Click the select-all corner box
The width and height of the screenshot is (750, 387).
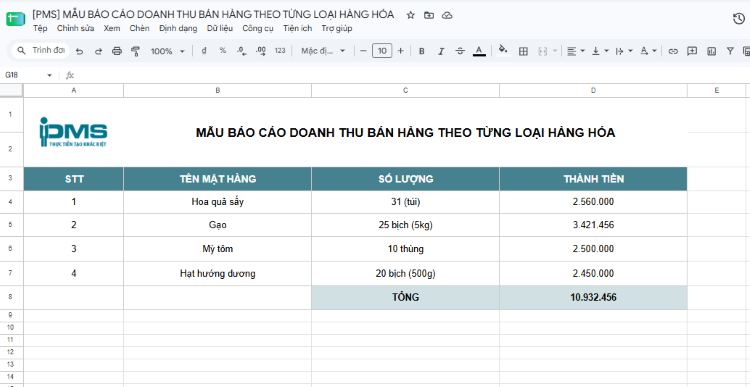[x=11, y=90]
